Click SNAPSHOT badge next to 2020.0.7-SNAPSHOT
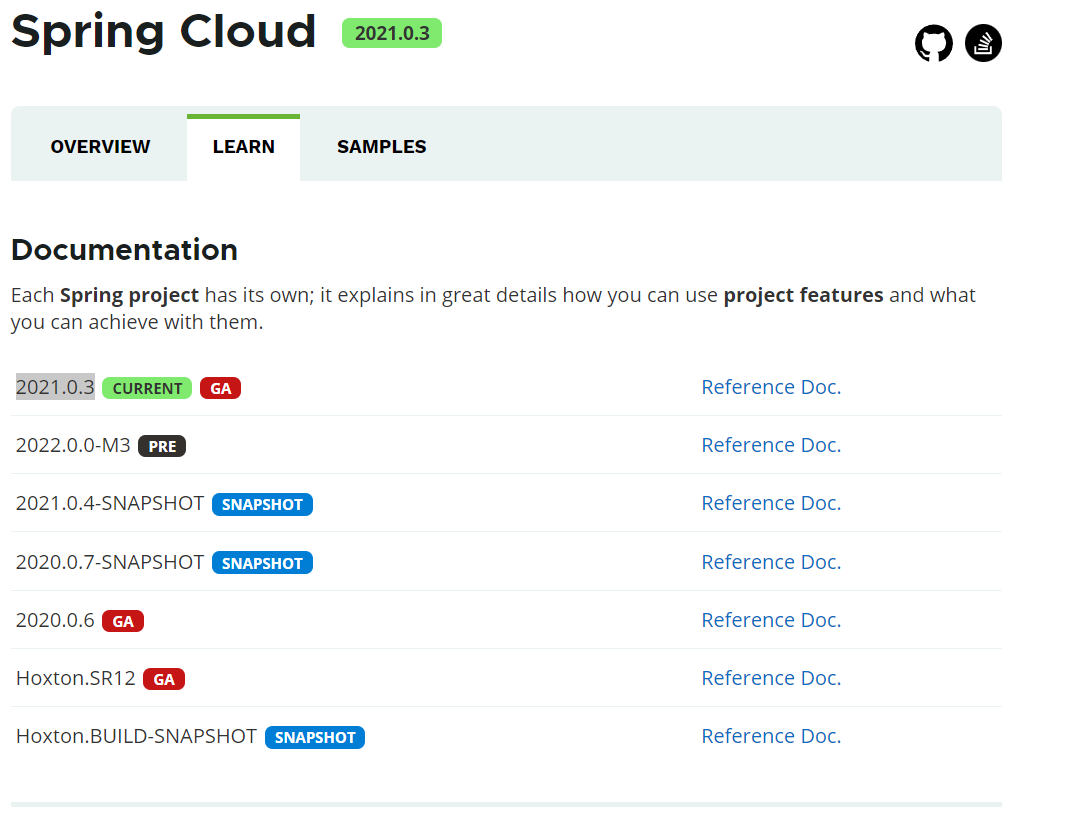 (x=262, y=563)
